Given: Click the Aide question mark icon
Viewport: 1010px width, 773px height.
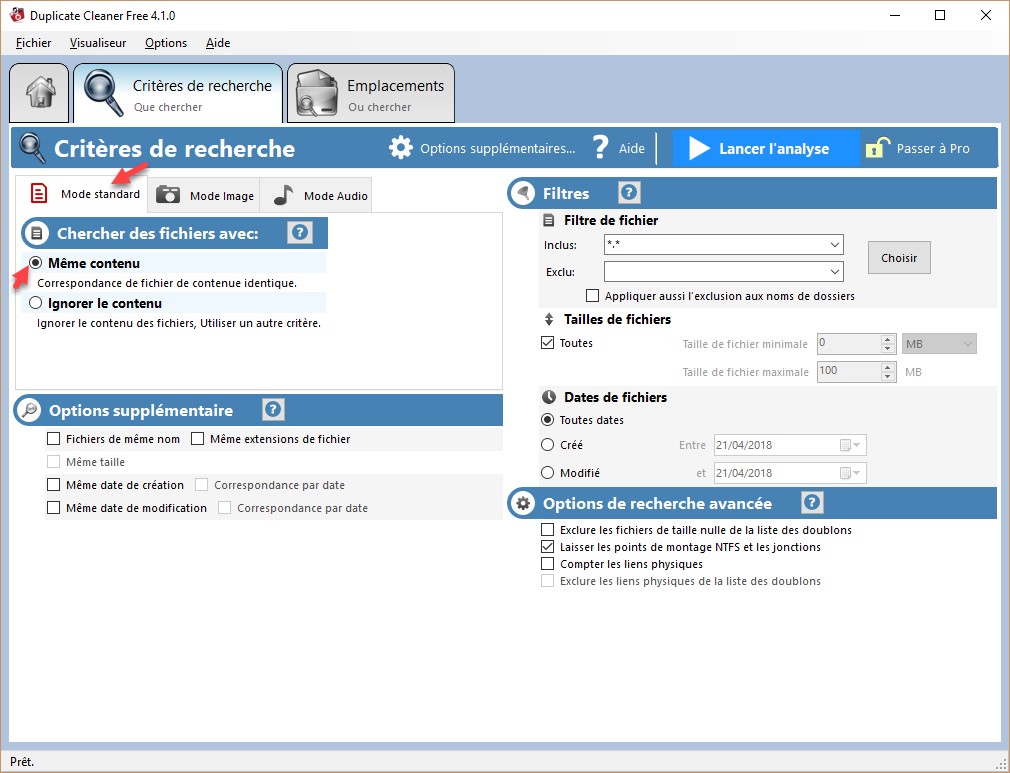Looking at the screenshot, I should [600, 148].
